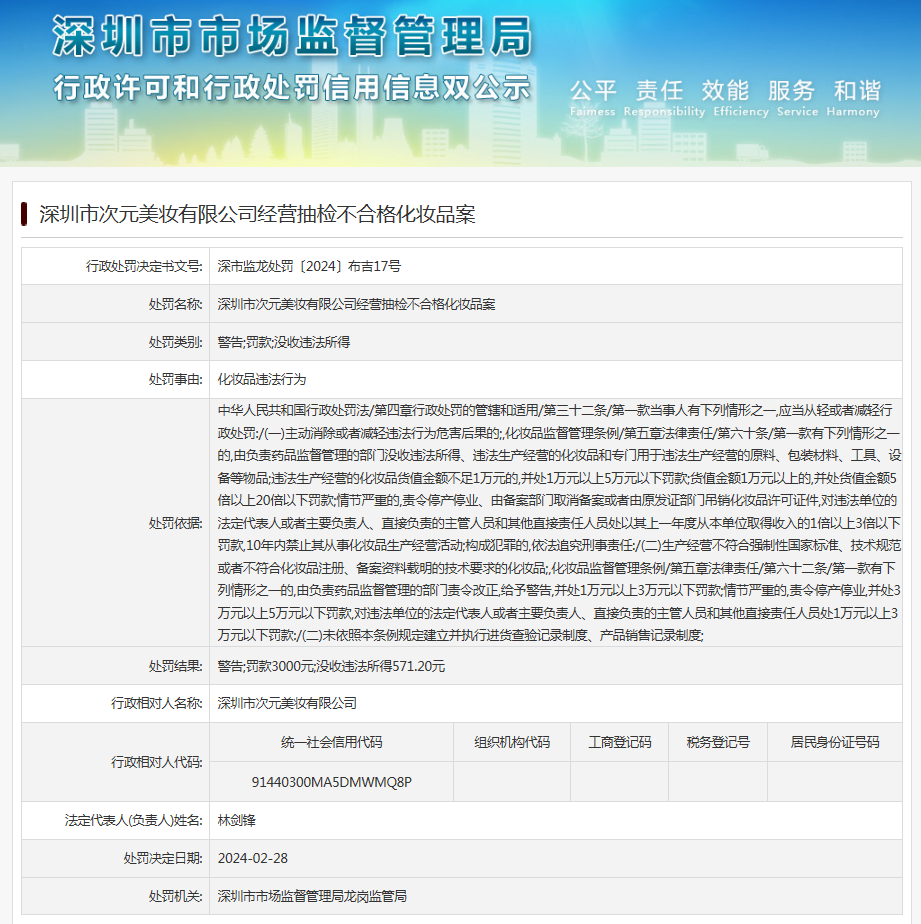This screenshot has height=924, width=921.
Task: Click the authority 深圳市市场监督管理局龙岗监管局
Action: (312, 896)
